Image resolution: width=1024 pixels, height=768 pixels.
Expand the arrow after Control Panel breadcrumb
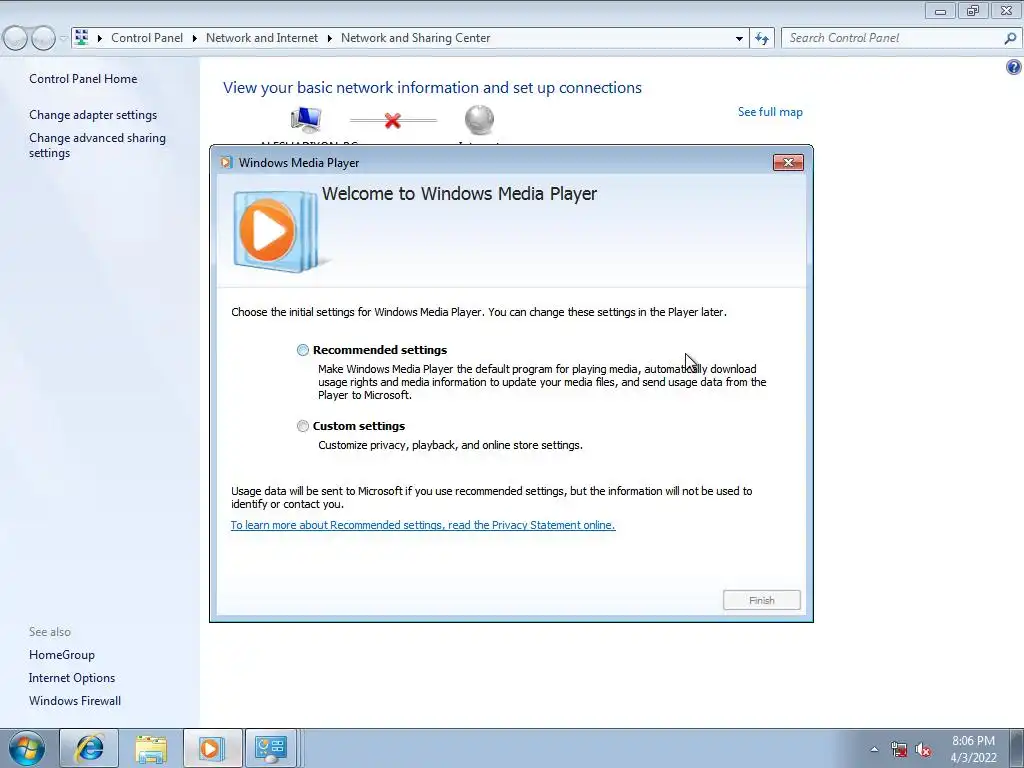pos(195,39)
